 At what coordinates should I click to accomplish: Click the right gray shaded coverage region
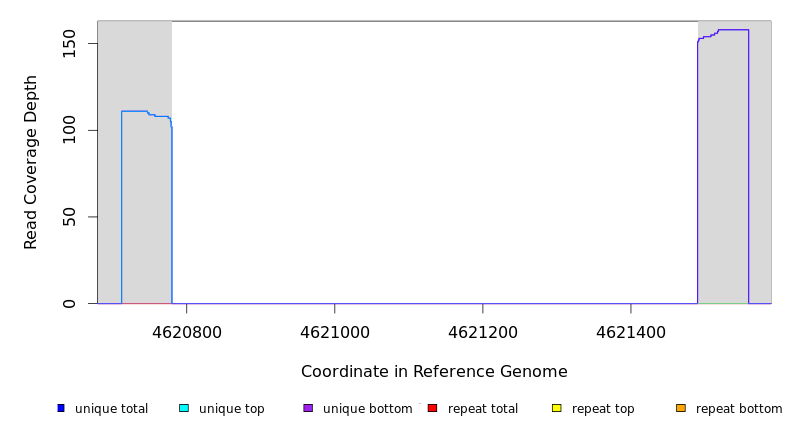tap(734, 200)
